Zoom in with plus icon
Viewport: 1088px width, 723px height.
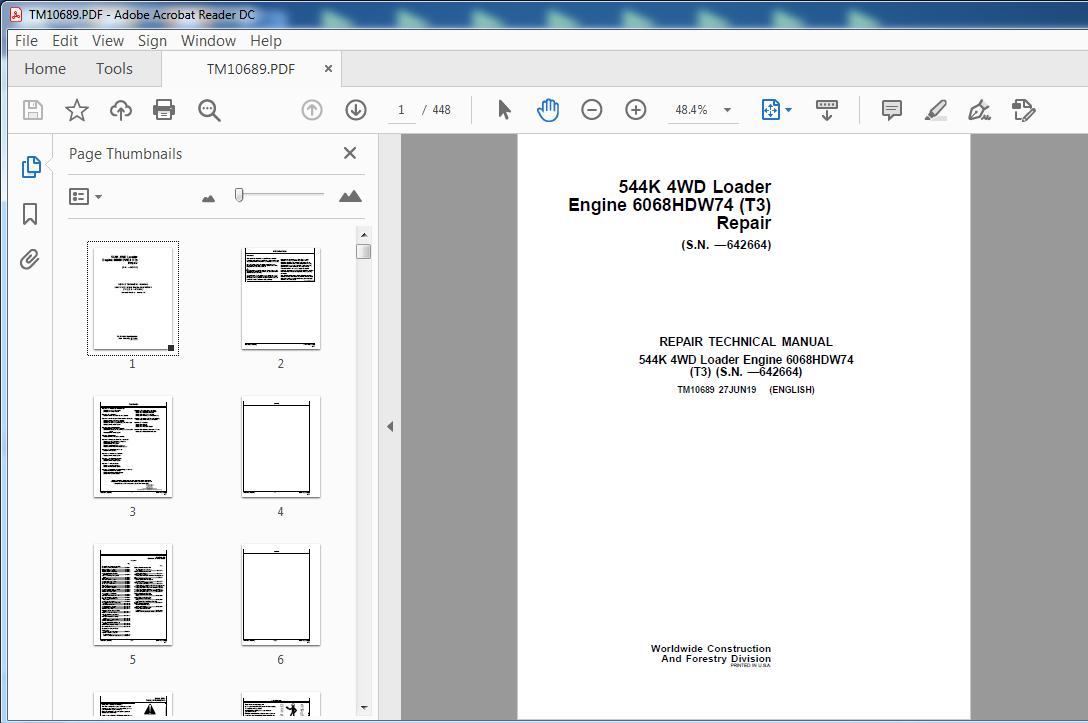point(636,110)
